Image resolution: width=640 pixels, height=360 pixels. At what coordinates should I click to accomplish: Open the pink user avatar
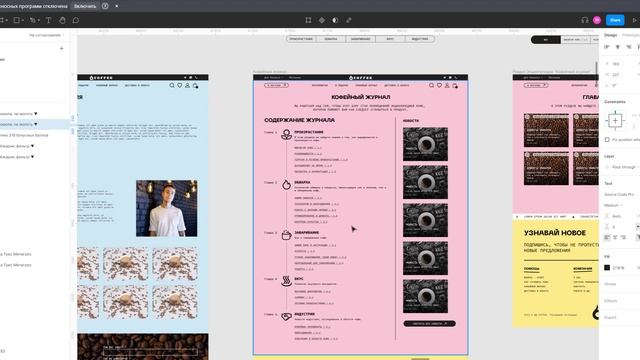coord(597,20)
